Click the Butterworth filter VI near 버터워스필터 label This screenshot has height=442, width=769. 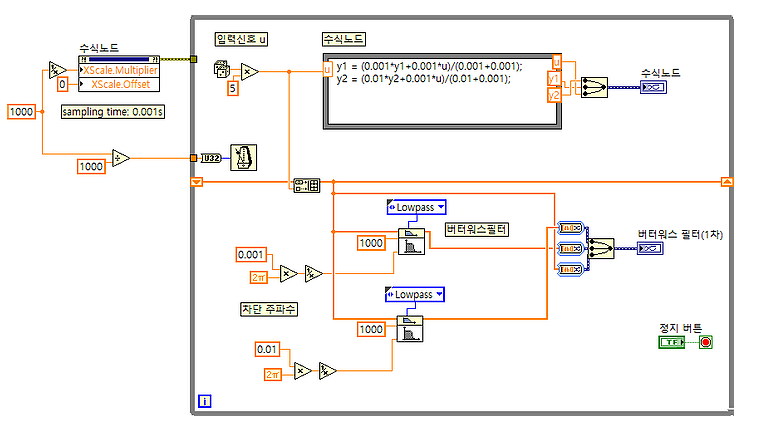pyautogui.click(x=411, y=241)
